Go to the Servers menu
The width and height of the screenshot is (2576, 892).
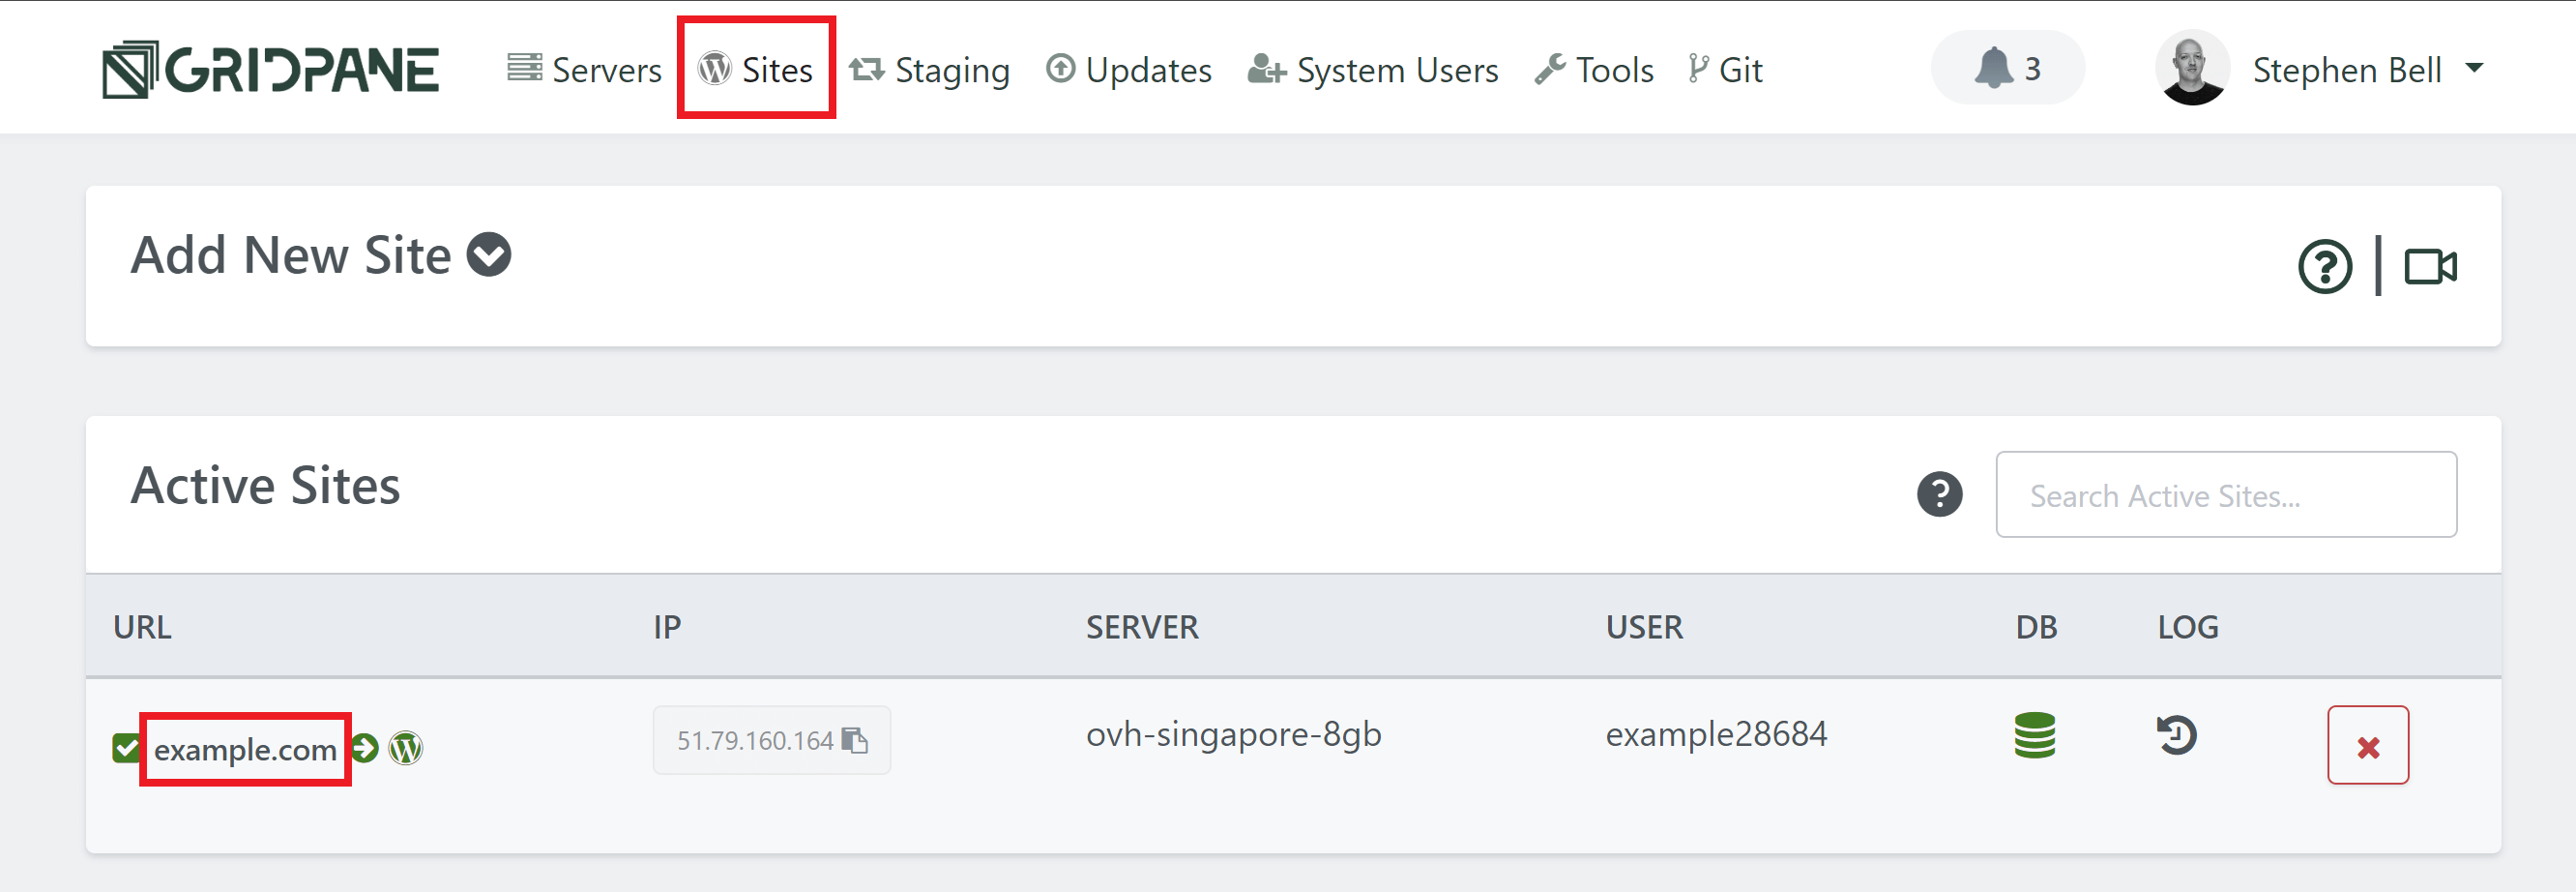585,70
